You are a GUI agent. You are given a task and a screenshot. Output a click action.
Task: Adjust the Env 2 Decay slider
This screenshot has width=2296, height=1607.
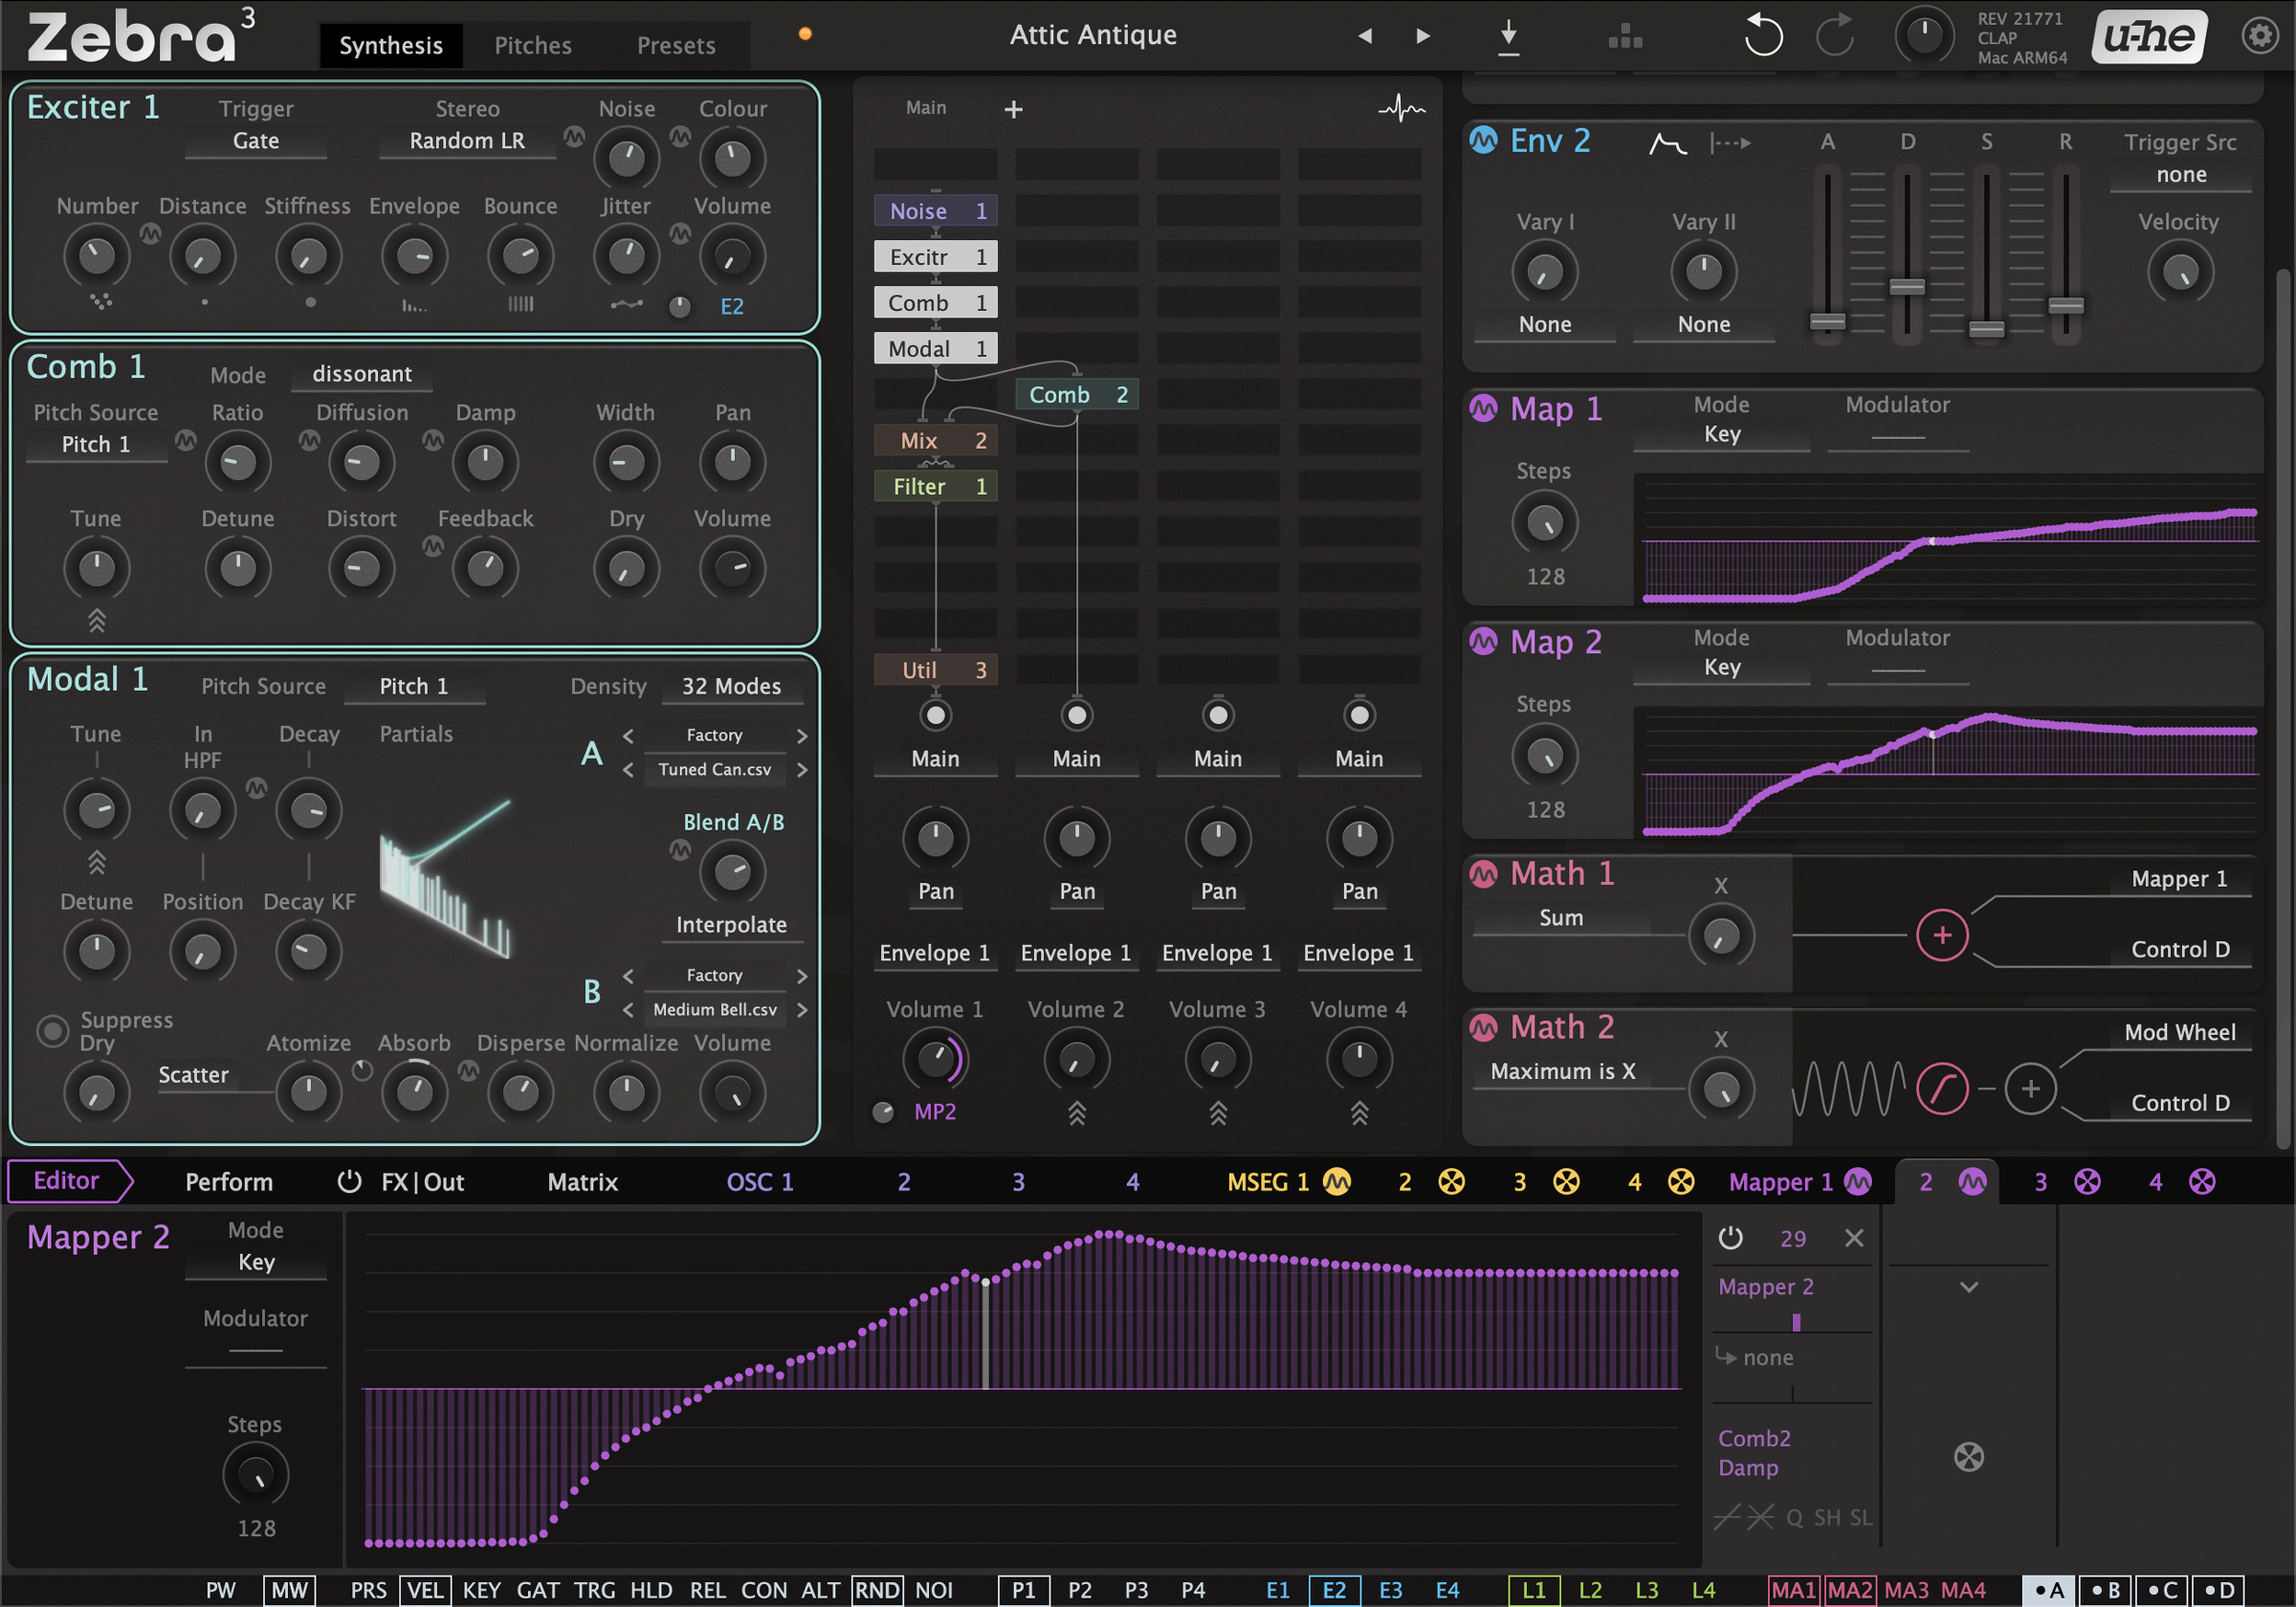point(1906,286)
